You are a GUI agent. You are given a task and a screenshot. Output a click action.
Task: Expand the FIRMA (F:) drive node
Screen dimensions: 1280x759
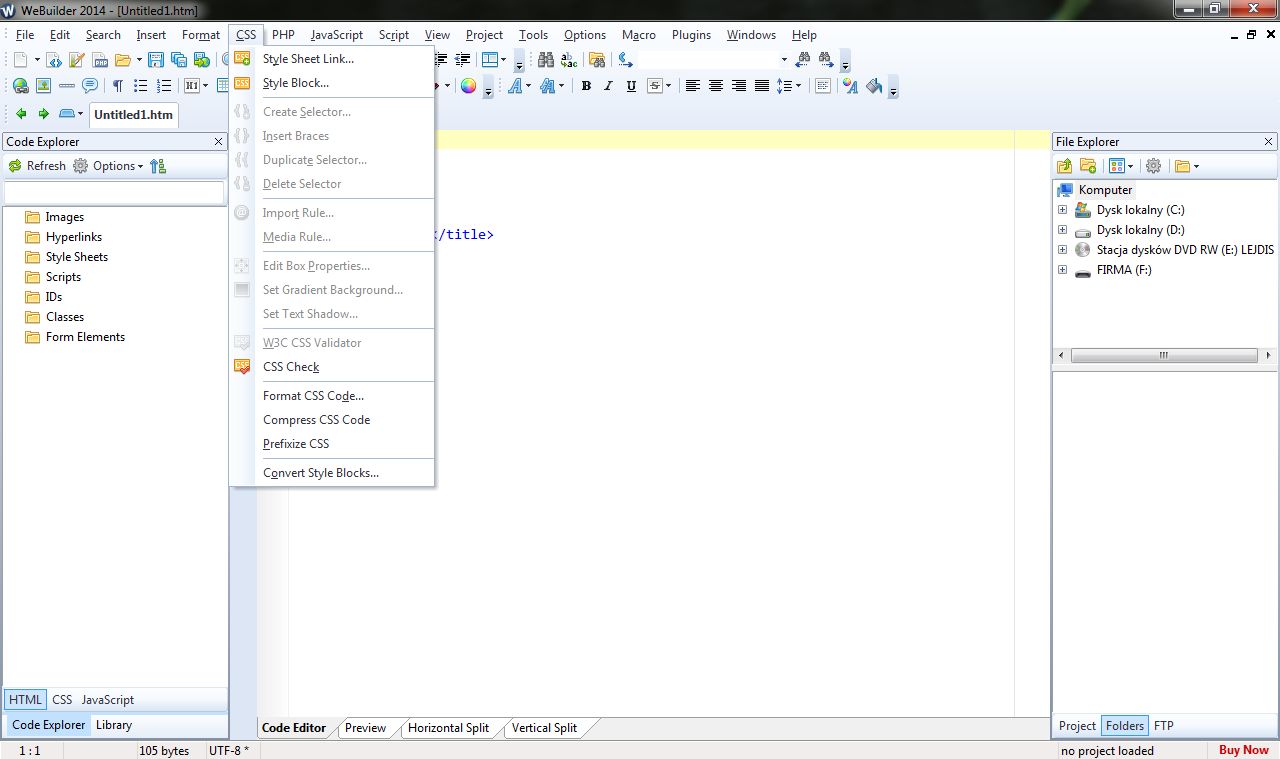(x=1062, y=270)
